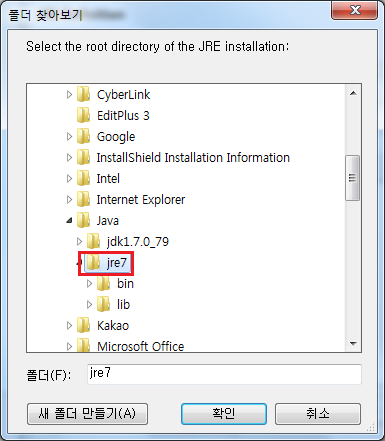The image size is (385, 441).
Task: Select the Kakao folder name
Action: coord(113,326)
